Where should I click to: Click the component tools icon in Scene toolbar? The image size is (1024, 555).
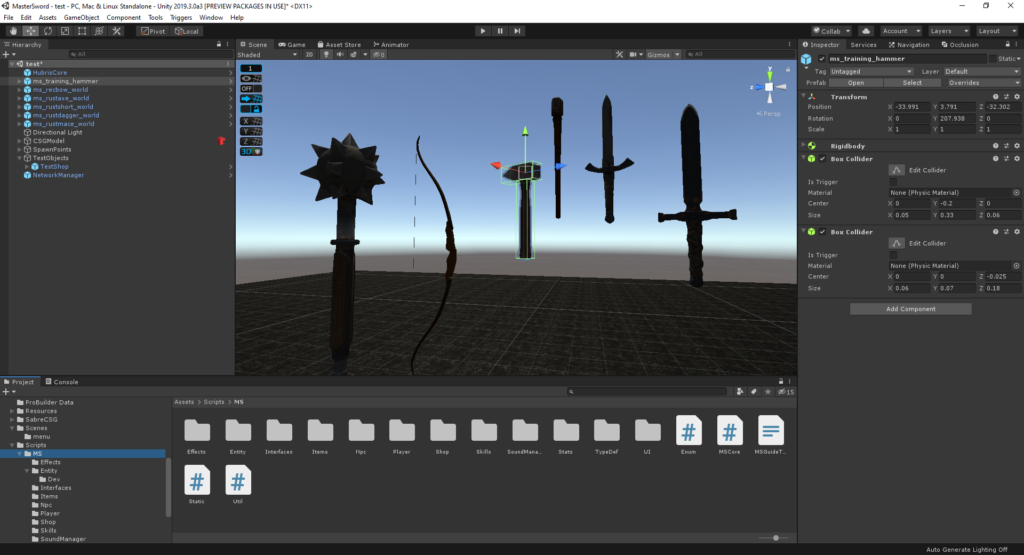point(619,54)
